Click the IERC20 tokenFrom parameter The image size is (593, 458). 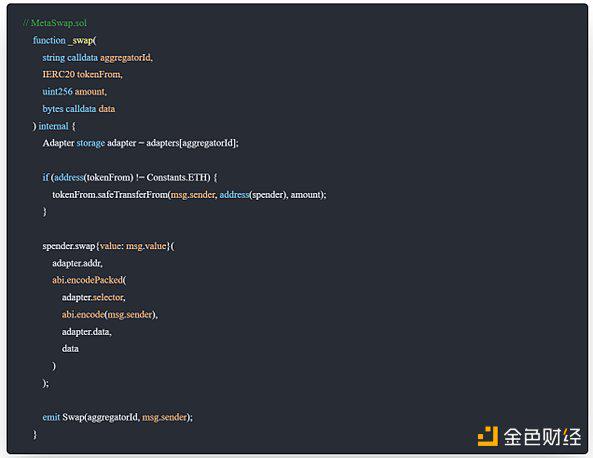tap(82, 75)
